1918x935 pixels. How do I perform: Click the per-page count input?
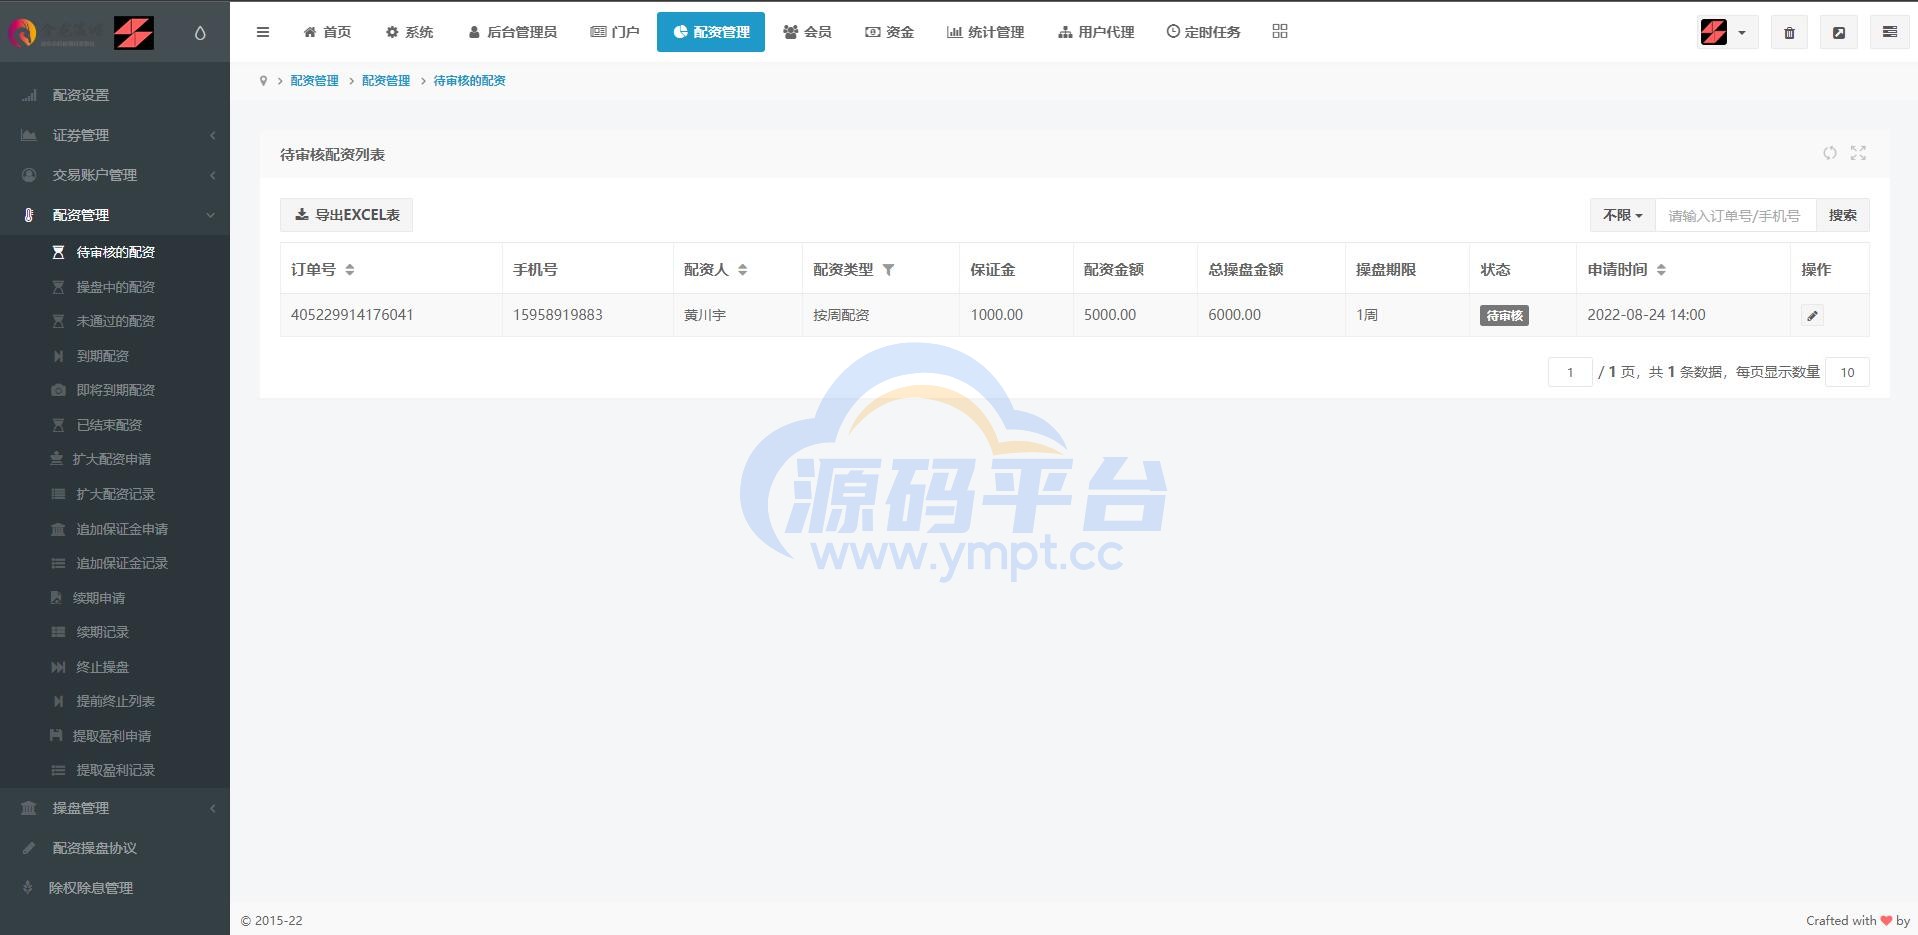coord(1847,372)
